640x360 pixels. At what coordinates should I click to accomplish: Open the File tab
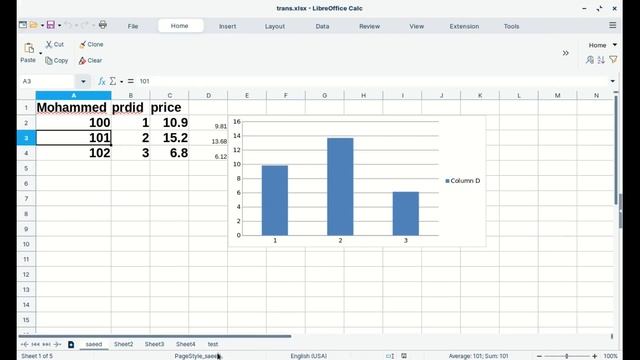click(x=133, y=26)
